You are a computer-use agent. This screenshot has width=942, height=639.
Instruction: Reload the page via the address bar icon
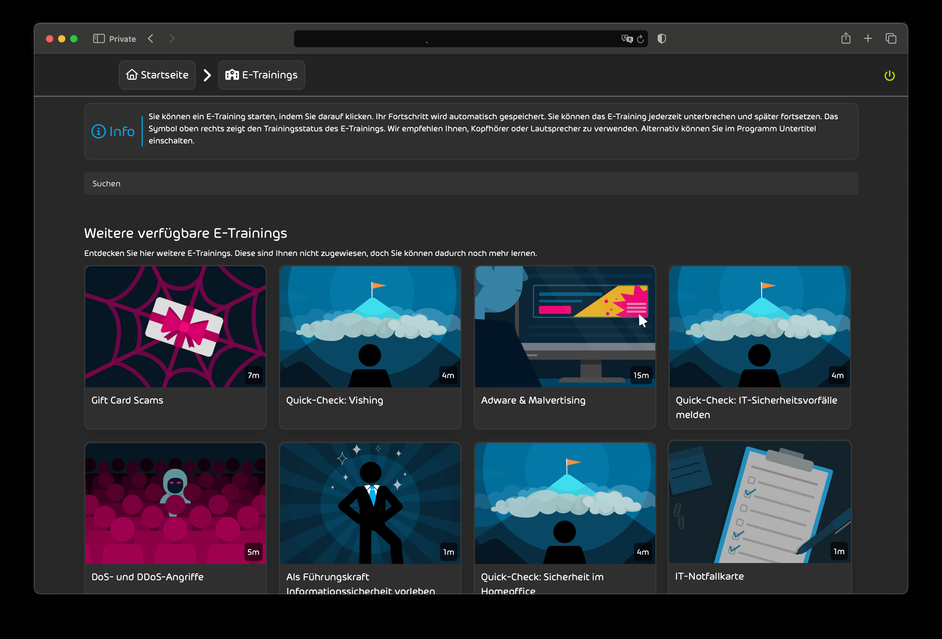[641, 38]
